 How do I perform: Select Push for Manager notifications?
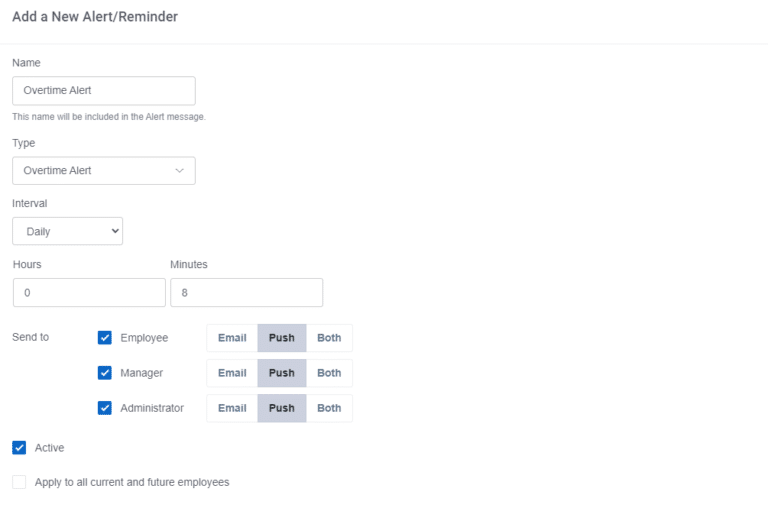pyautogui.click(x=282, y=373)
